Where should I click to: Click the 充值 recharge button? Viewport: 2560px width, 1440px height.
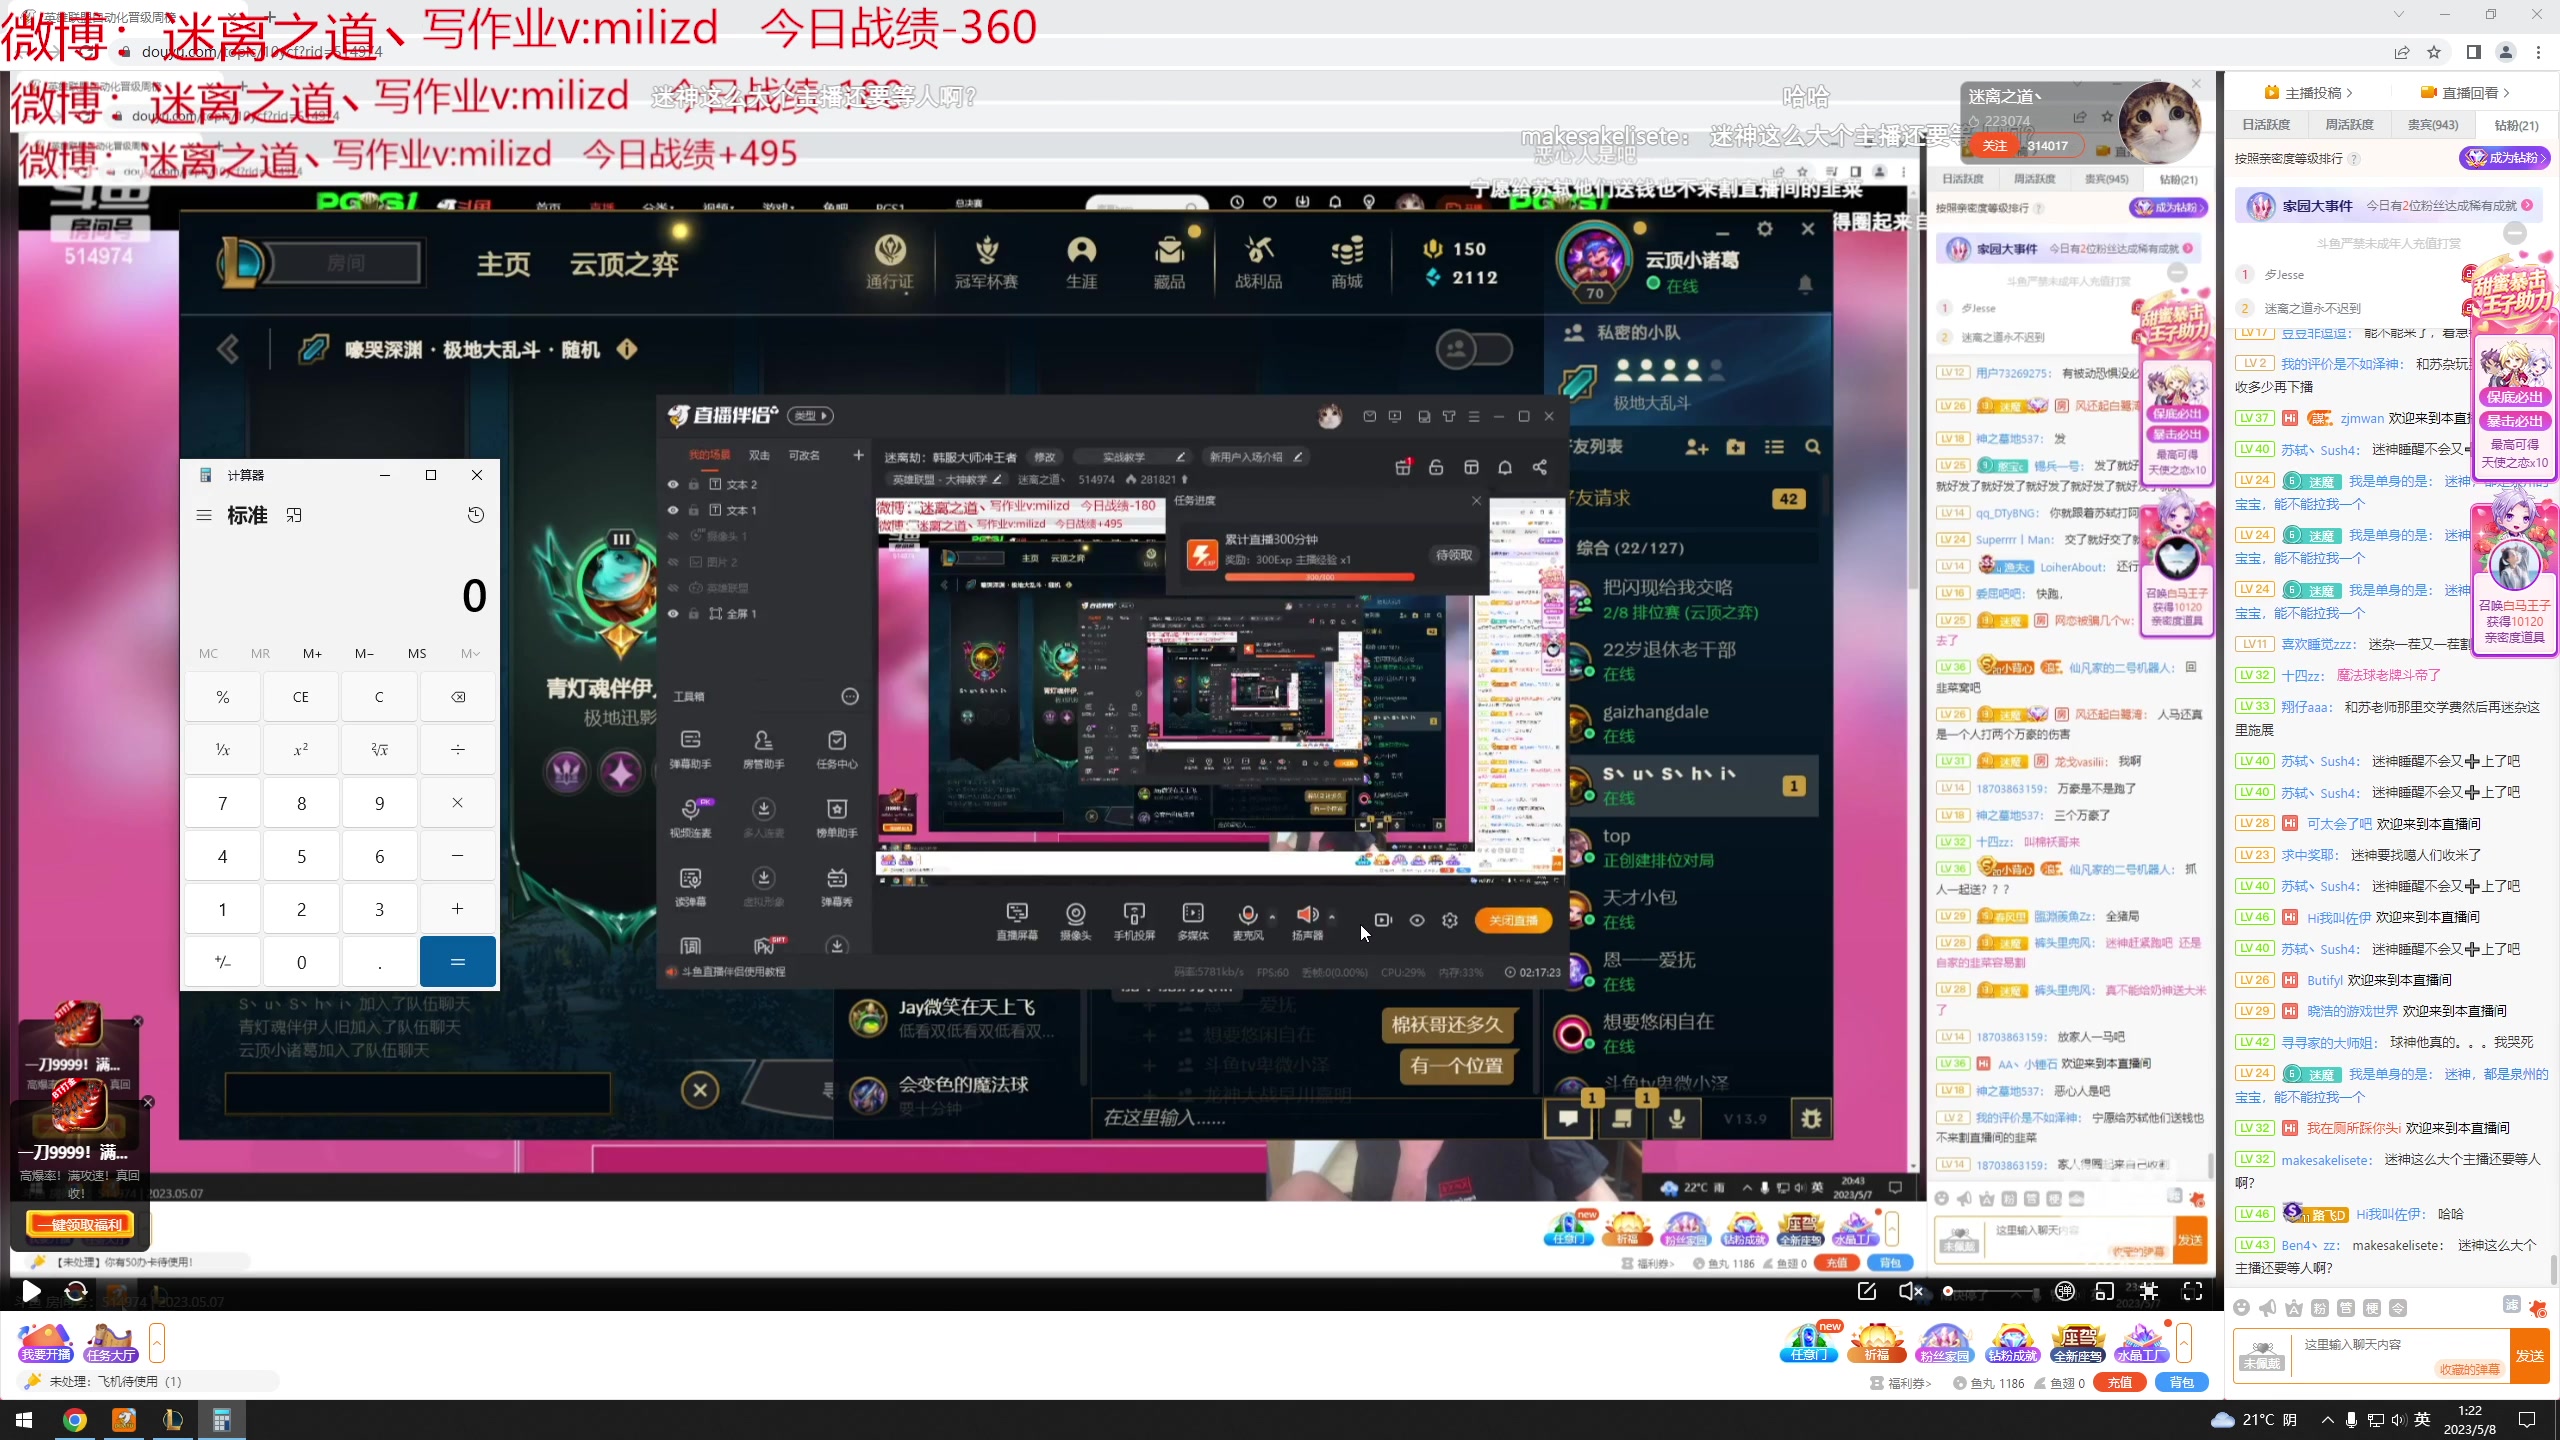click(2119, 1383)
